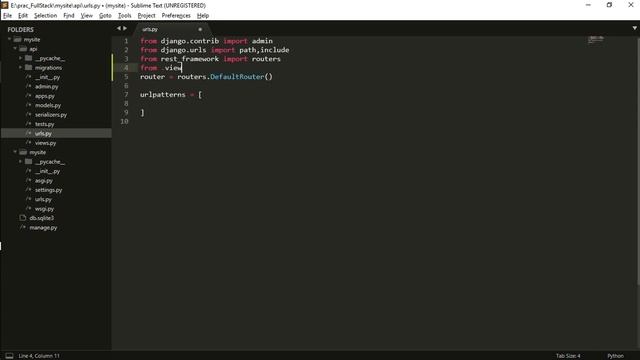The width and height of the screenshot is (640, 360).
Task: Open the Tools menu
Action: tap(124, 16)
